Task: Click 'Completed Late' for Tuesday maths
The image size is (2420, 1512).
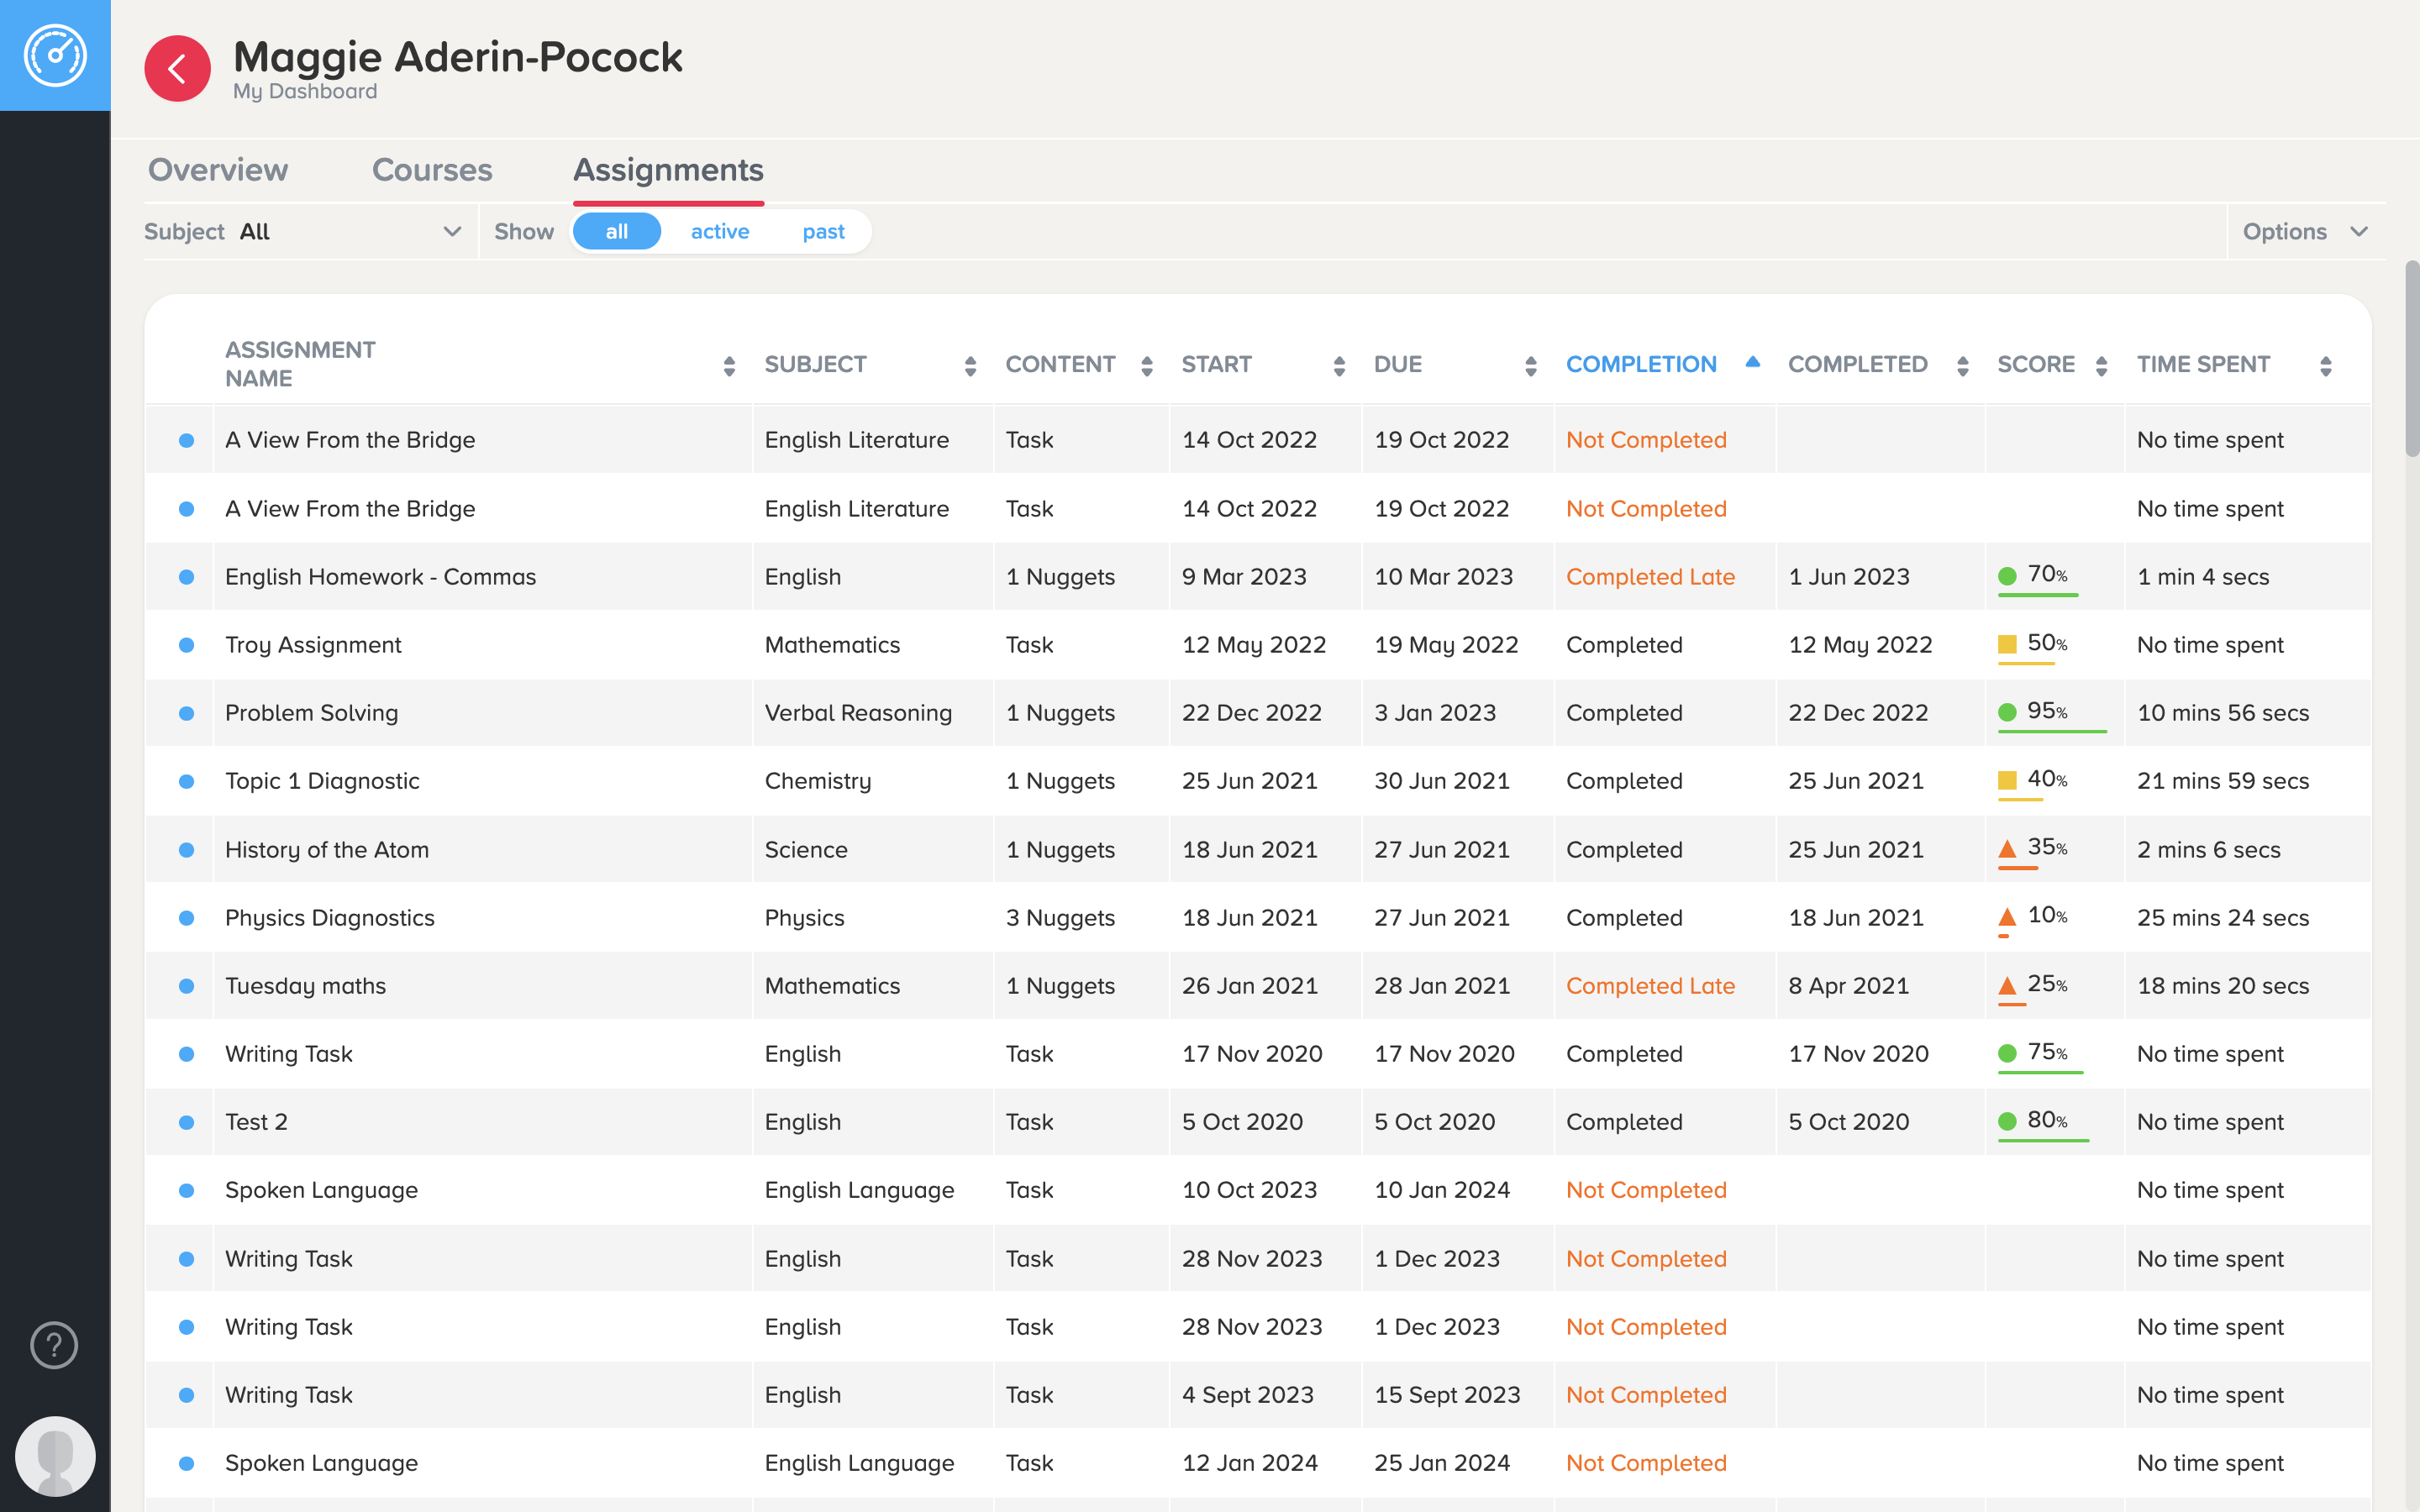Action: coord(1650,986)
